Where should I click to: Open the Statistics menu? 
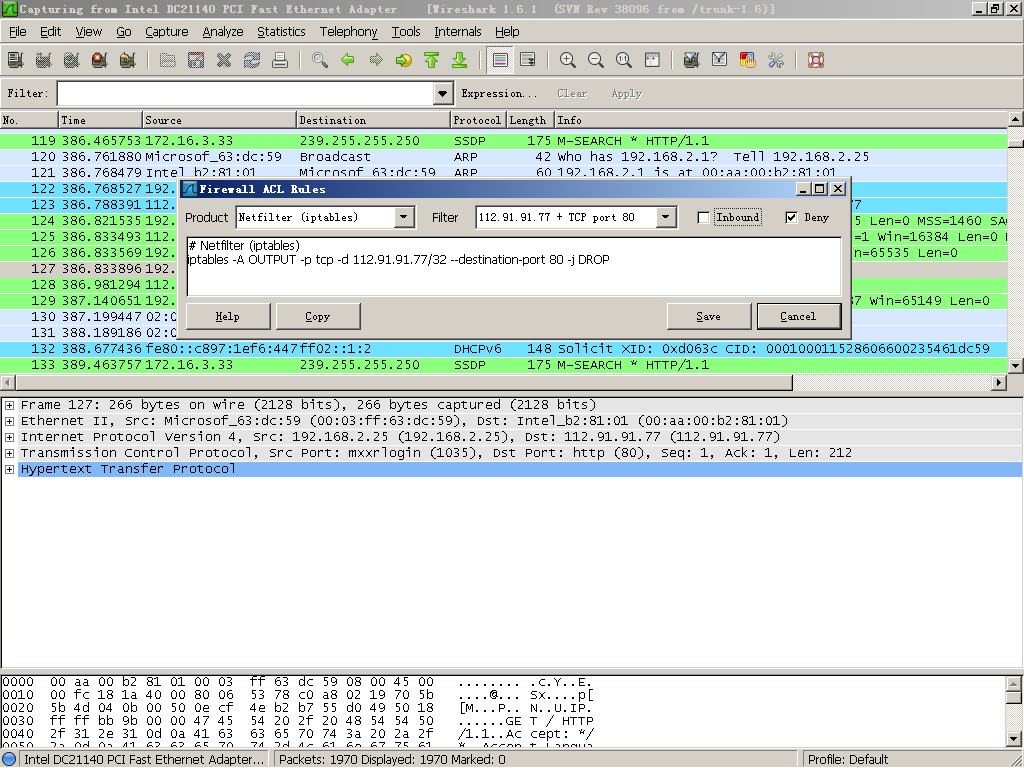pyautogui.click(x=281, y=31)
